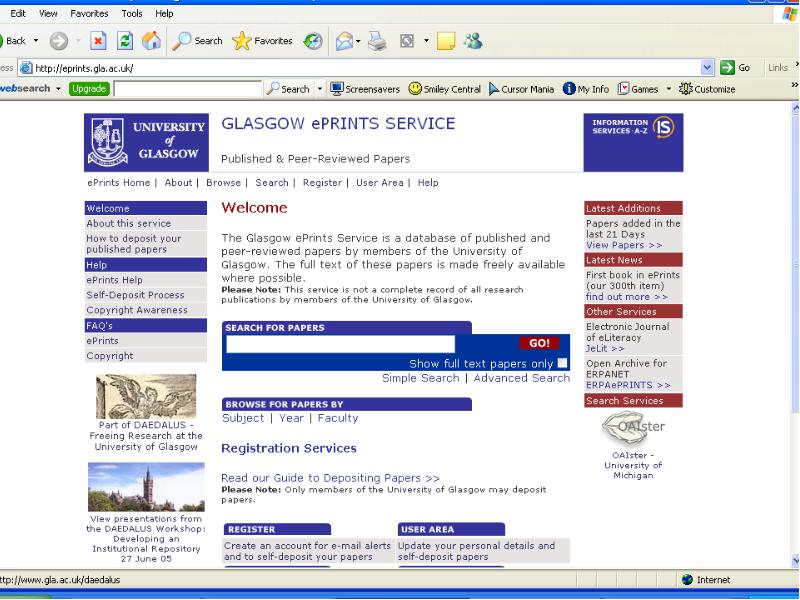Open Games in the web search toolbar
The image size is (800, 600).
[638, 89]
